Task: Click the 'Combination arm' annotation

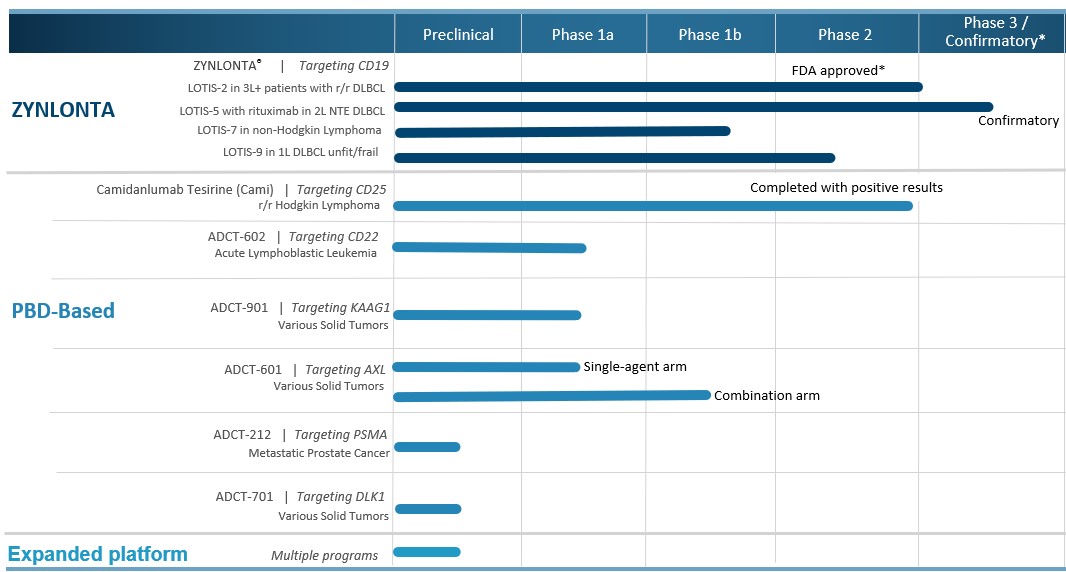Action: [767, 395]
